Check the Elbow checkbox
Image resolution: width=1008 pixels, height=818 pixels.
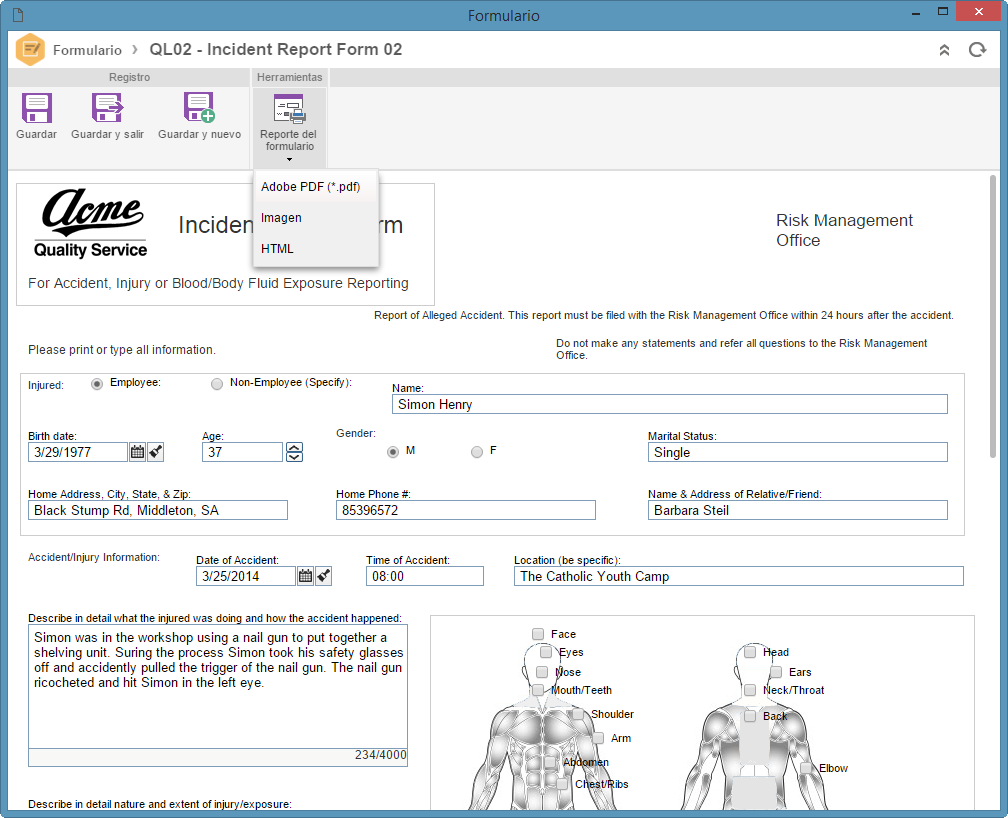pyautogui.click(x=806, y=768)
